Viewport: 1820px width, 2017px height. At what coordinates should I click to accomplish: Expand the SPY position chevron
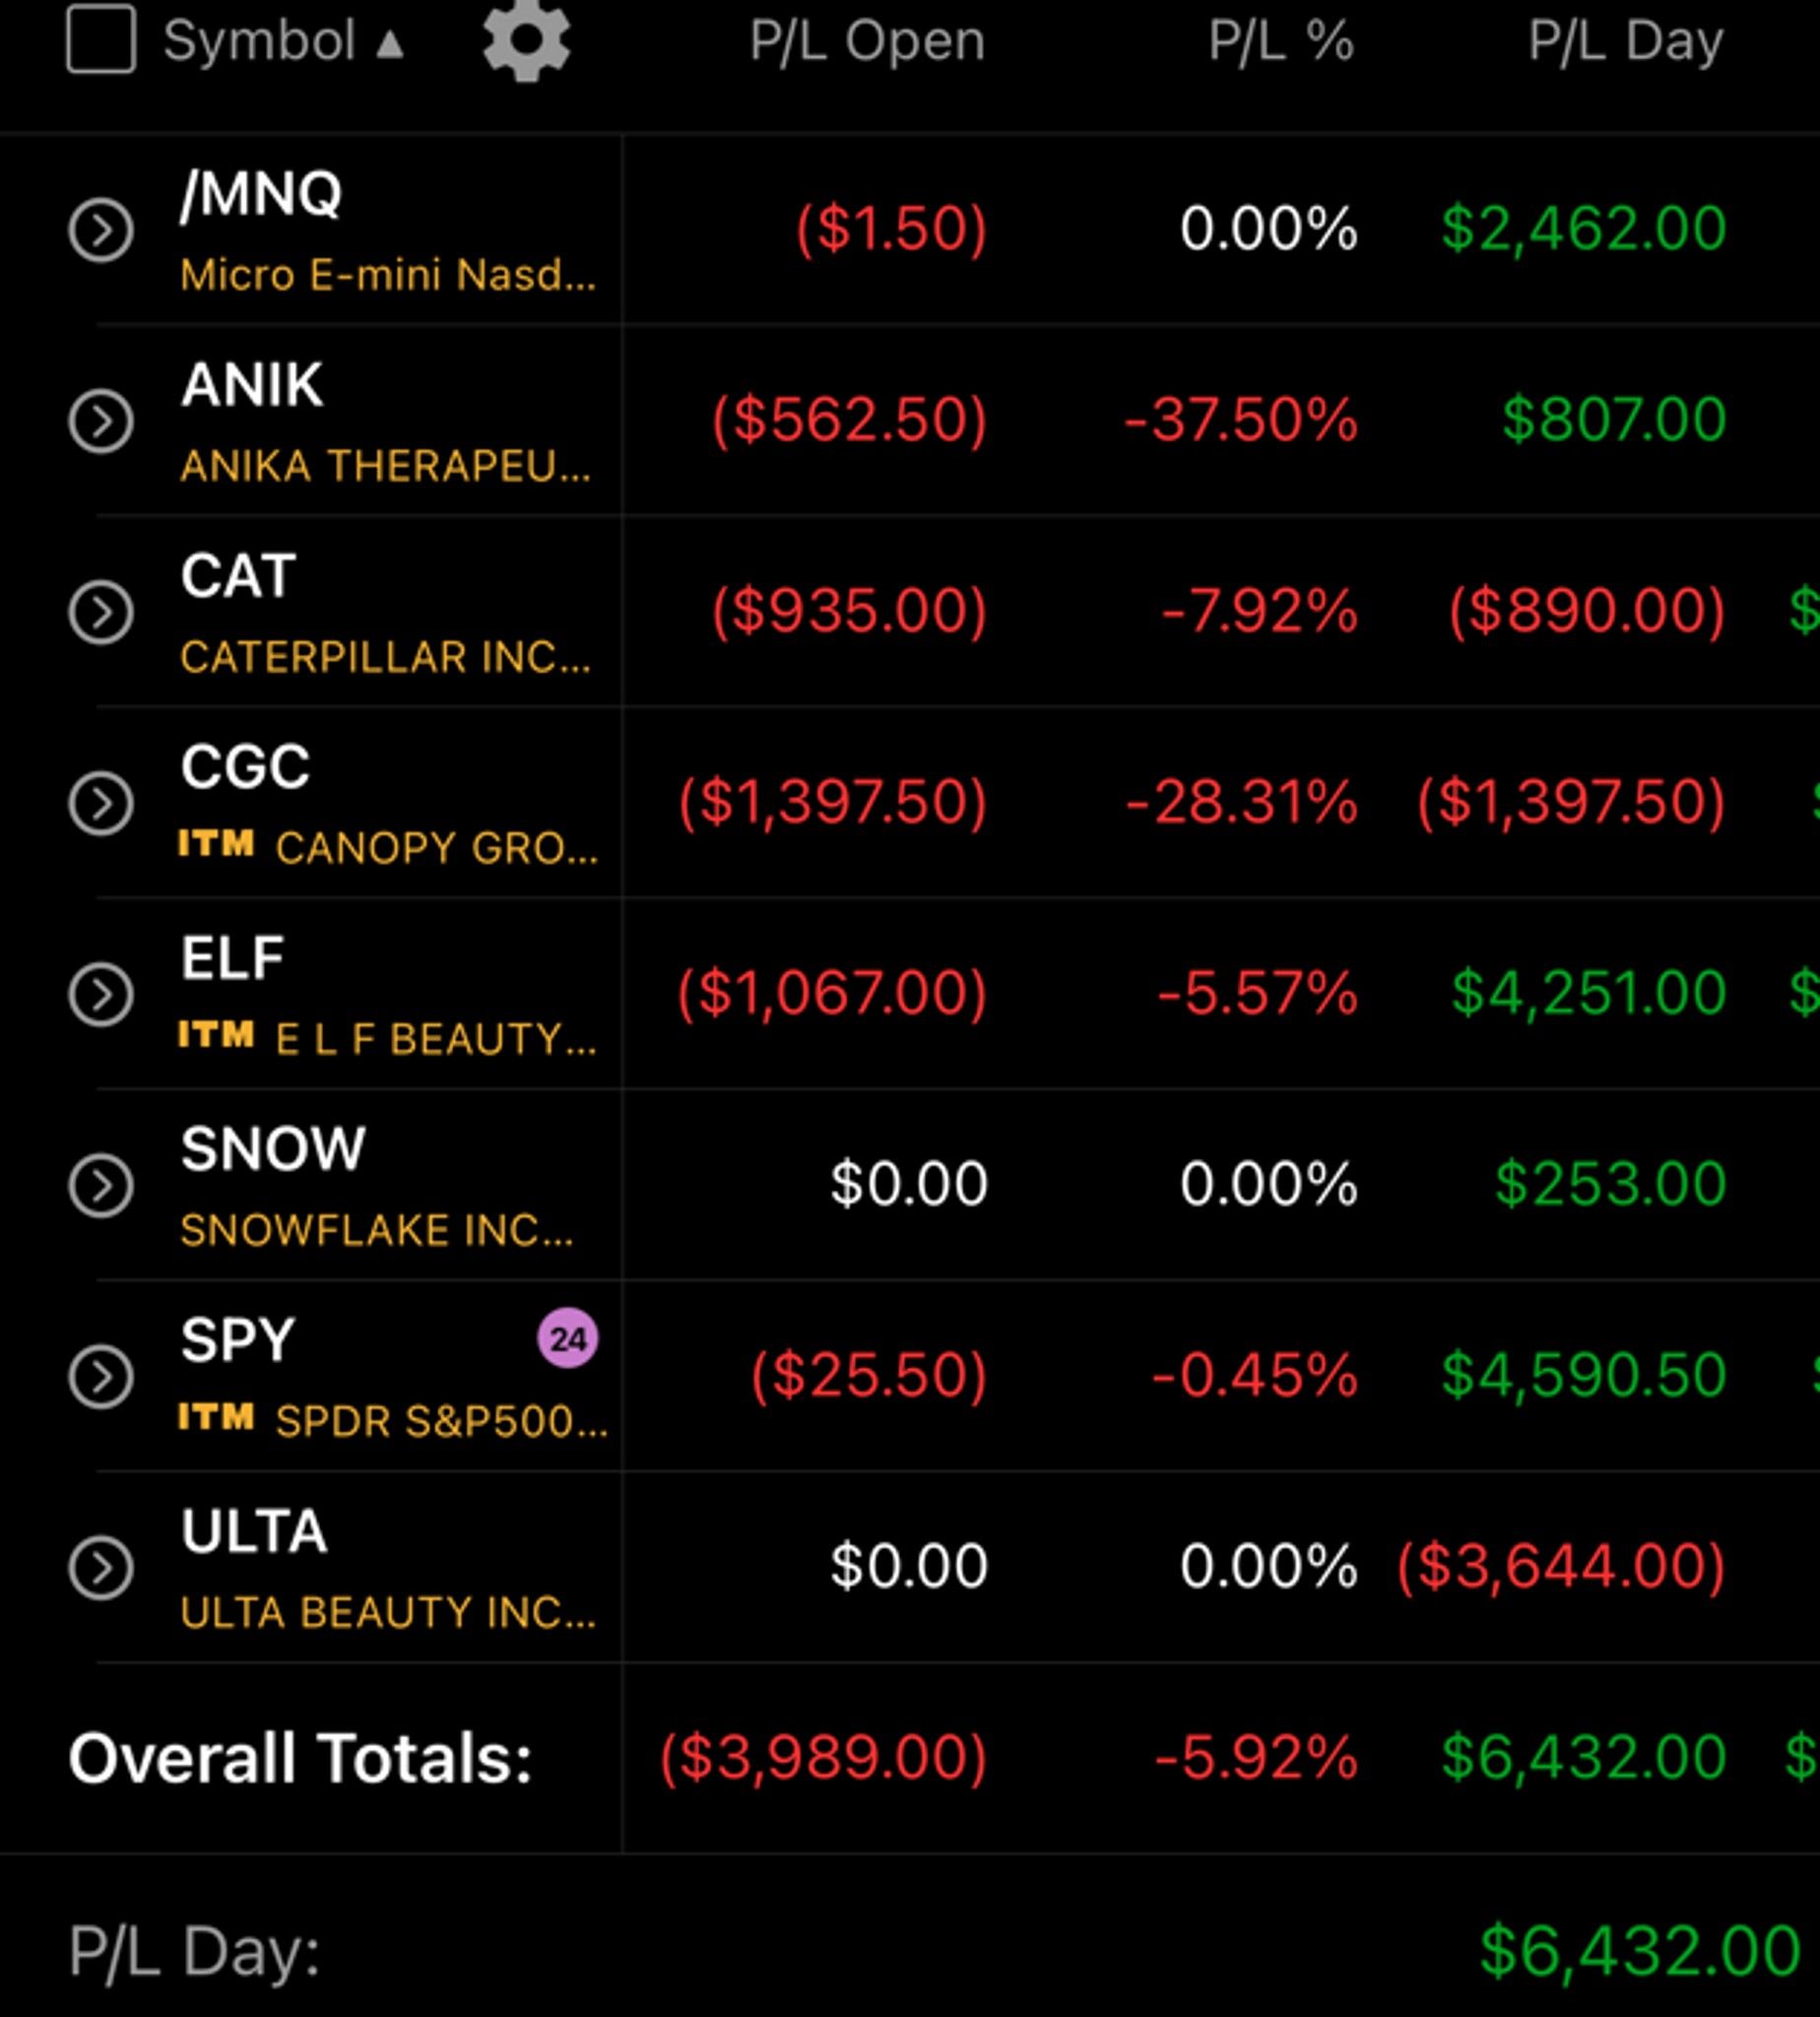[x=101, y=1376]
